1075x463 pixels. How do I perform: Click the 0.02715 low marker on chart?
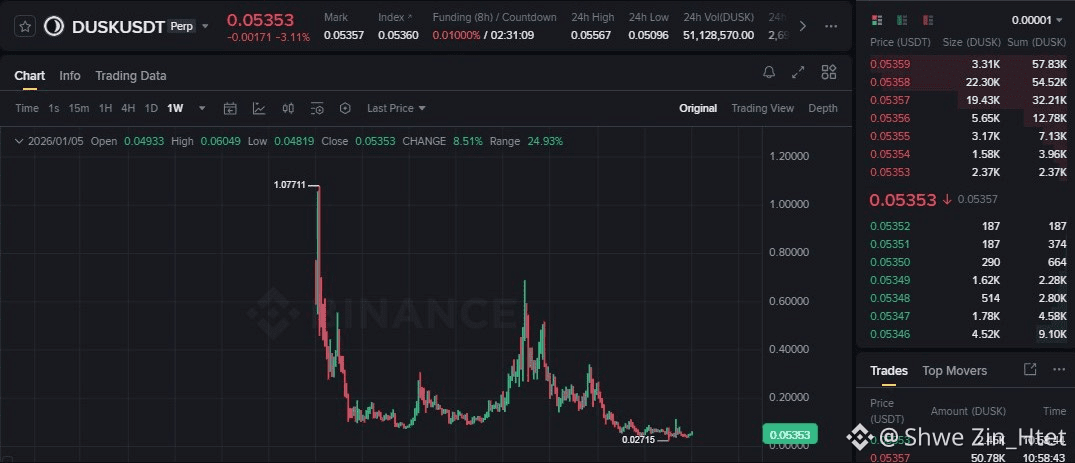[638, 440]
